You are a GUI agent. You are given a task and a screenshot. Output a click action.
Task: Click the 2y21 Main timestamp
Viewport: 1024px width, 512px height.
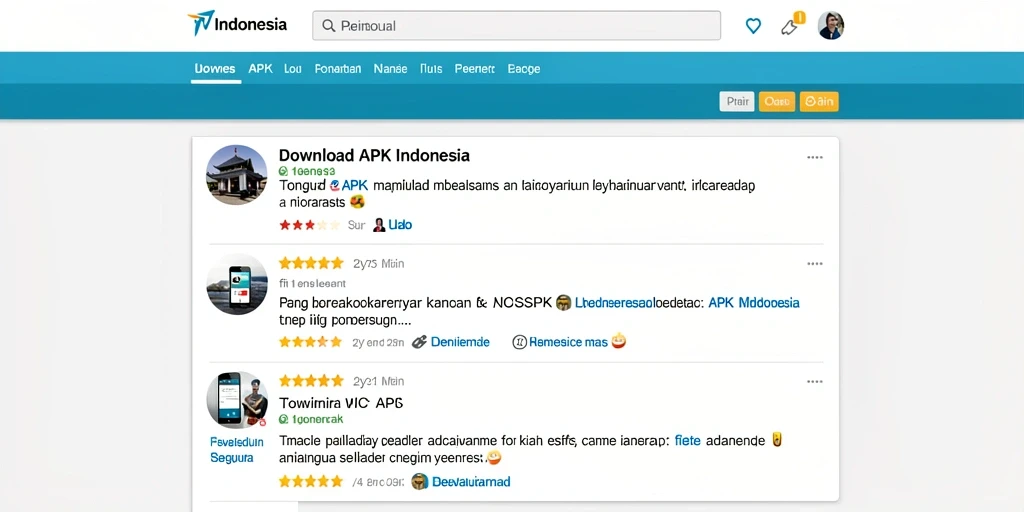point(379,381)
